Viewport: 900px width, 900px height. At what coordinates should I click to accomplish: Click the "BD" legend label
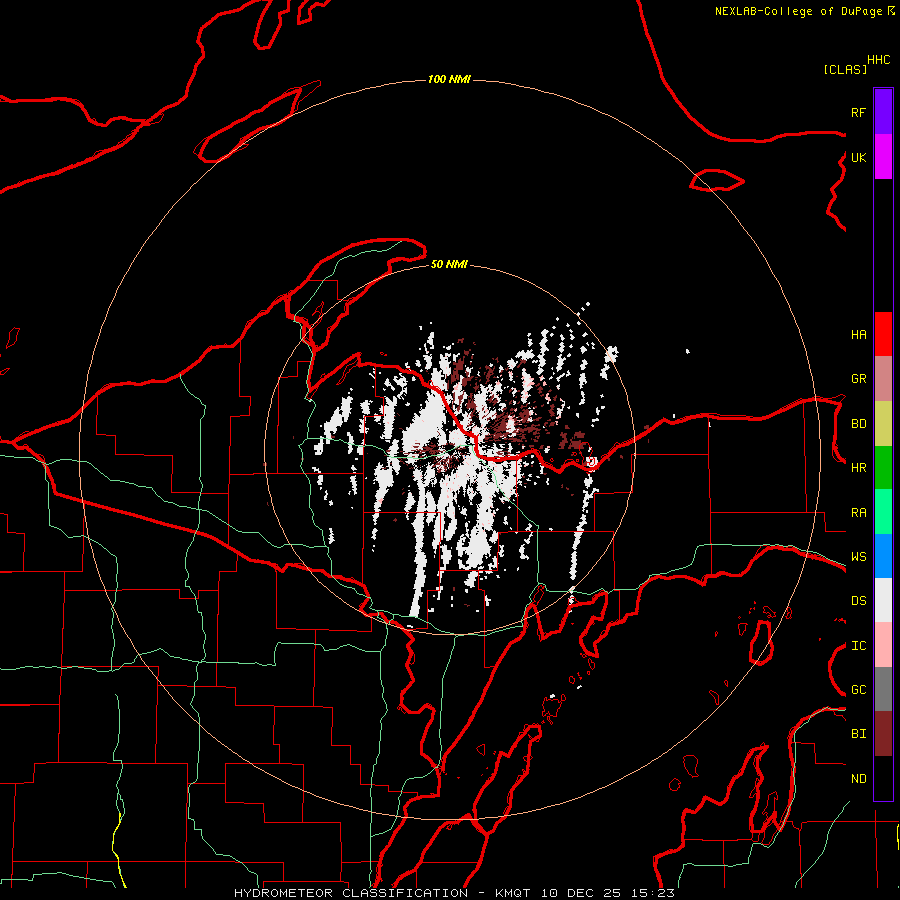(859, 424)
